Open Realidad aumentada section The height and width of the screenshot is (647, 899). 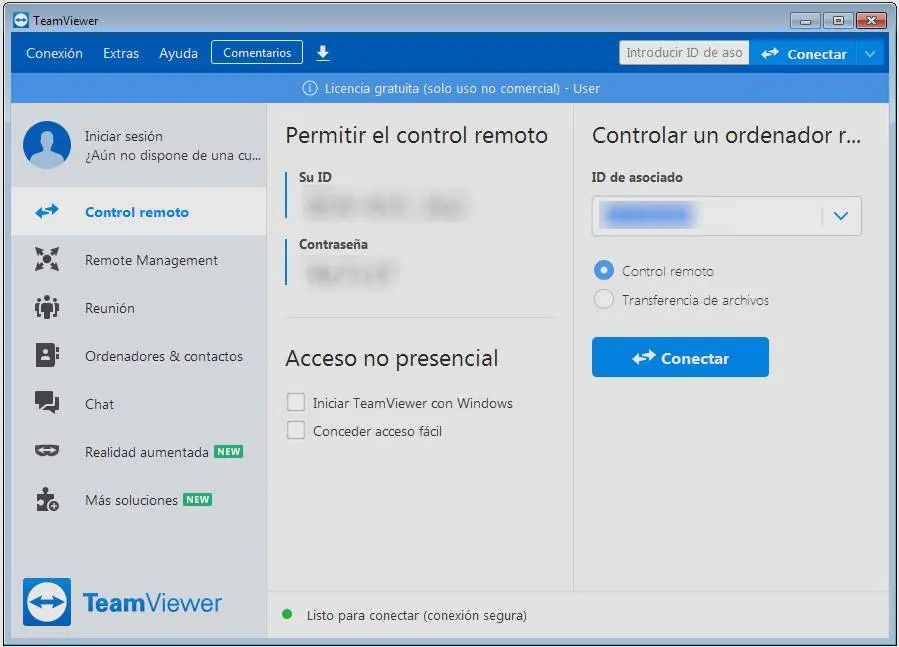[139, 452]
